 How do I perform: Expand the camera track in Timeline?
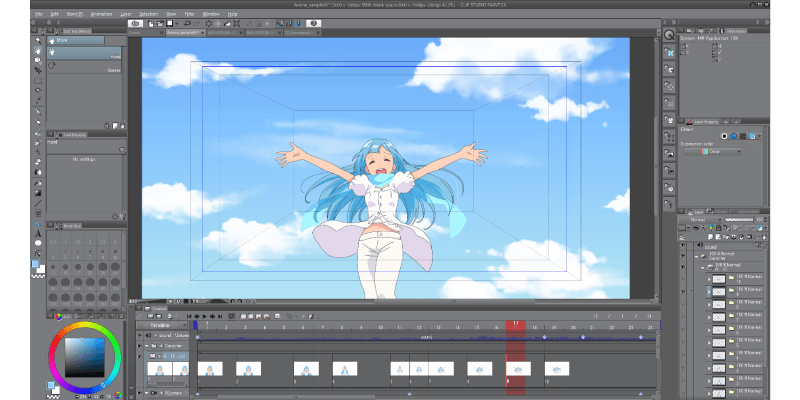click(x=147, y=393)
